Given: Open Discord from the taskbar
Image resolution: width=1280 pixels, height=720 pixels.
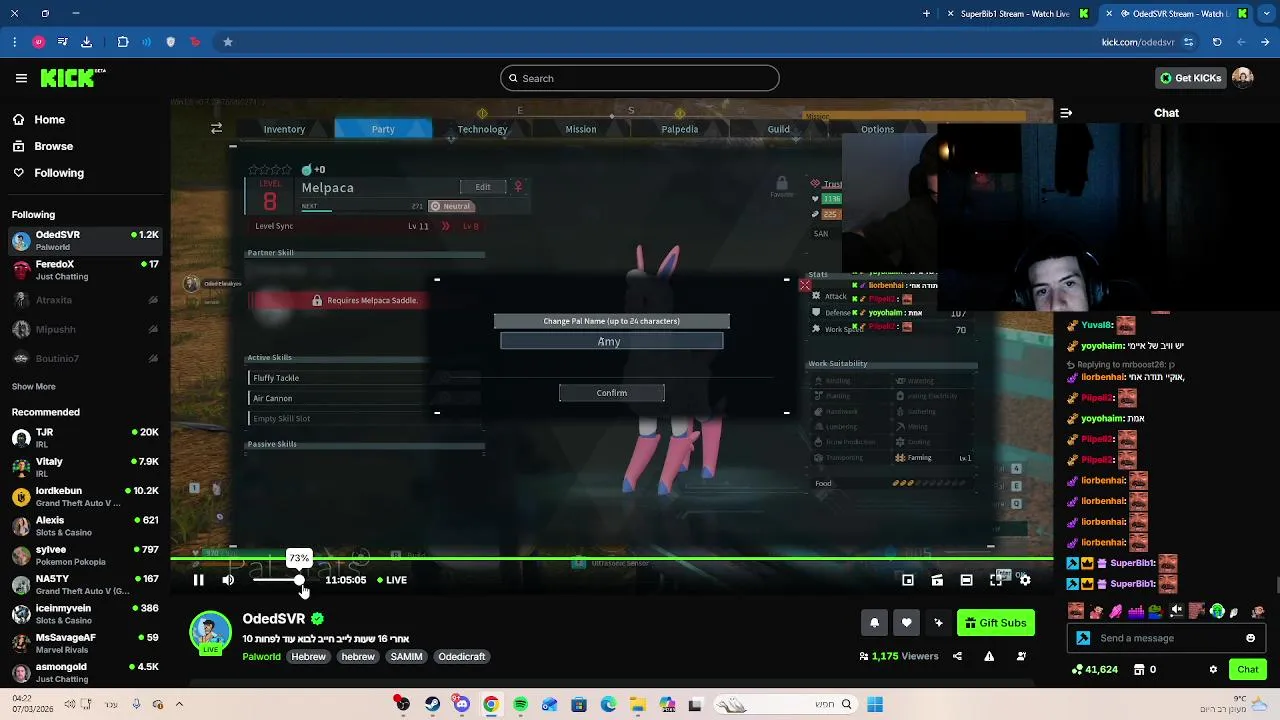Looking at the screenshot, I should click(461, 704).
